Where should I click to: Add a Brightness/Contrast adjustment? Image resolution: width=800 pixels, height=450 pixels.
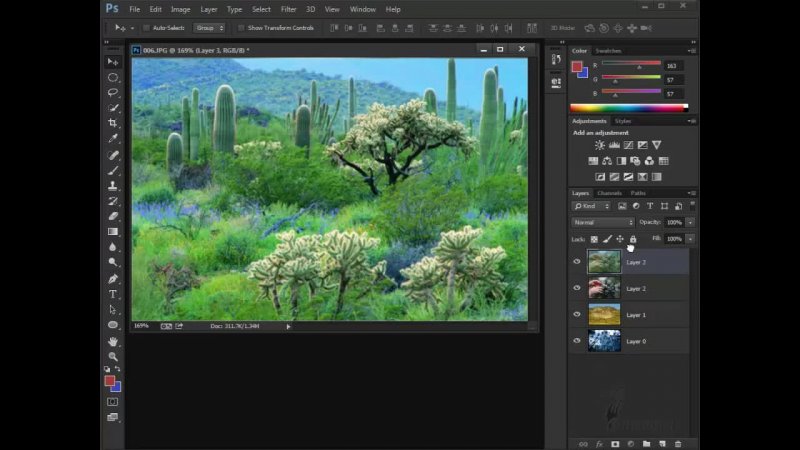point(600,145)
